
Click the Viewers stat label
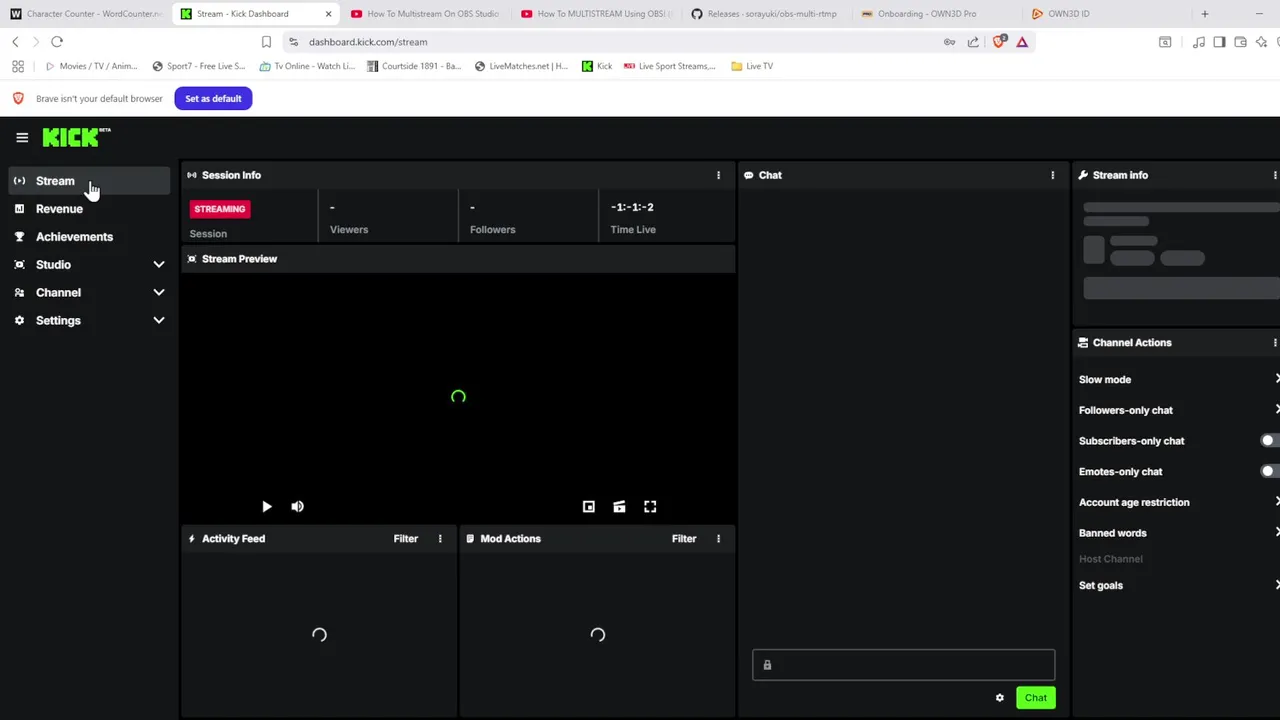(x=349, y=230)
